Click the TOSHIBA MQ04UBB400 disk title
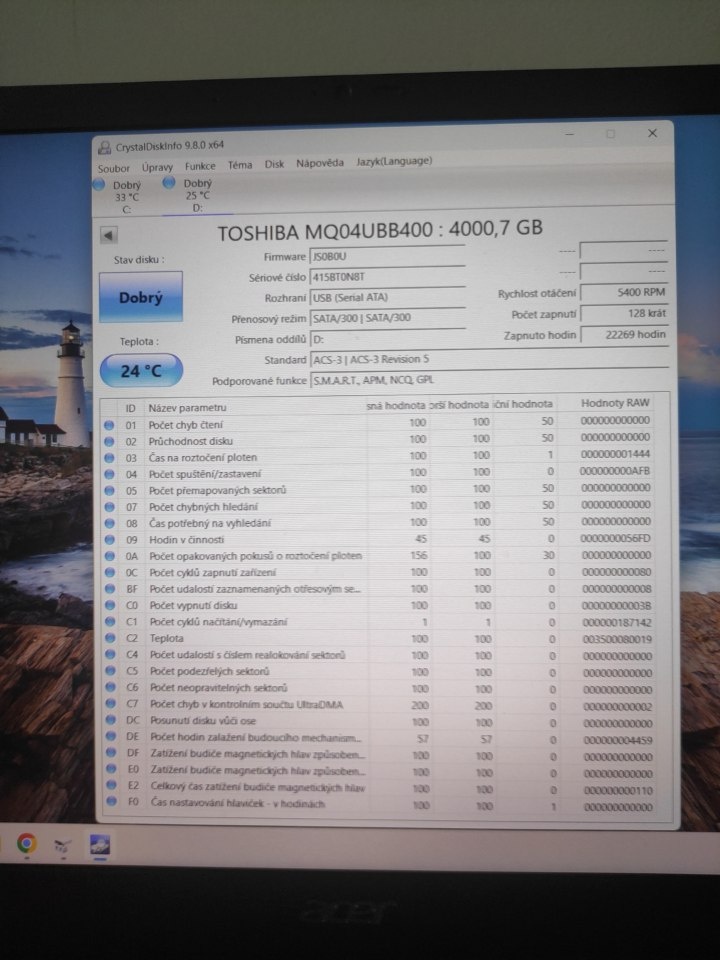This screenshot has height=960, width=720. coord(380,231)
